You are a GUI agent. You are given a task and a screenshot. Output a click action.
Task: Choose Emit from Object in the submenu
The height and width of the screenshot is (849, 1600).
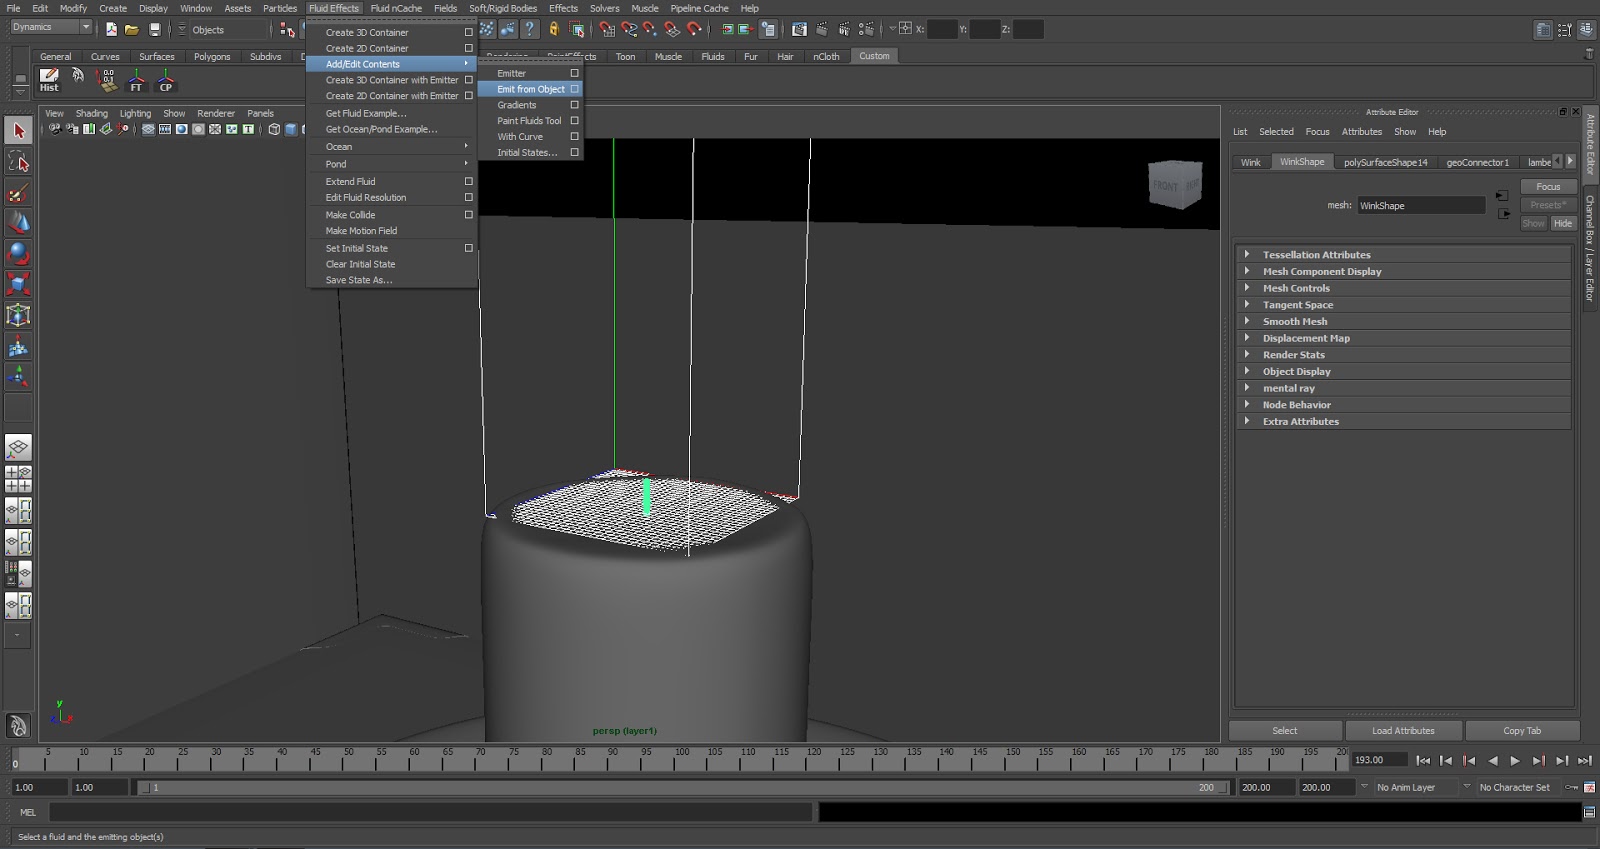tap(530, 89)
